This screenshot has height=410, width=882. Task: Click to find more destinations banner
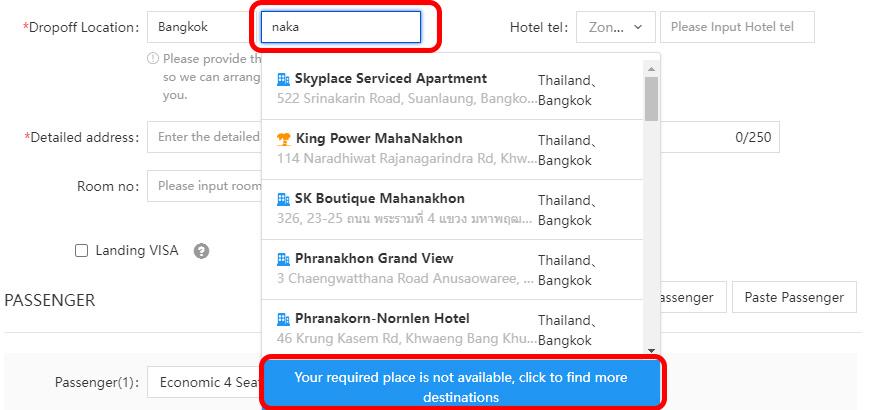tap(460, 386)
